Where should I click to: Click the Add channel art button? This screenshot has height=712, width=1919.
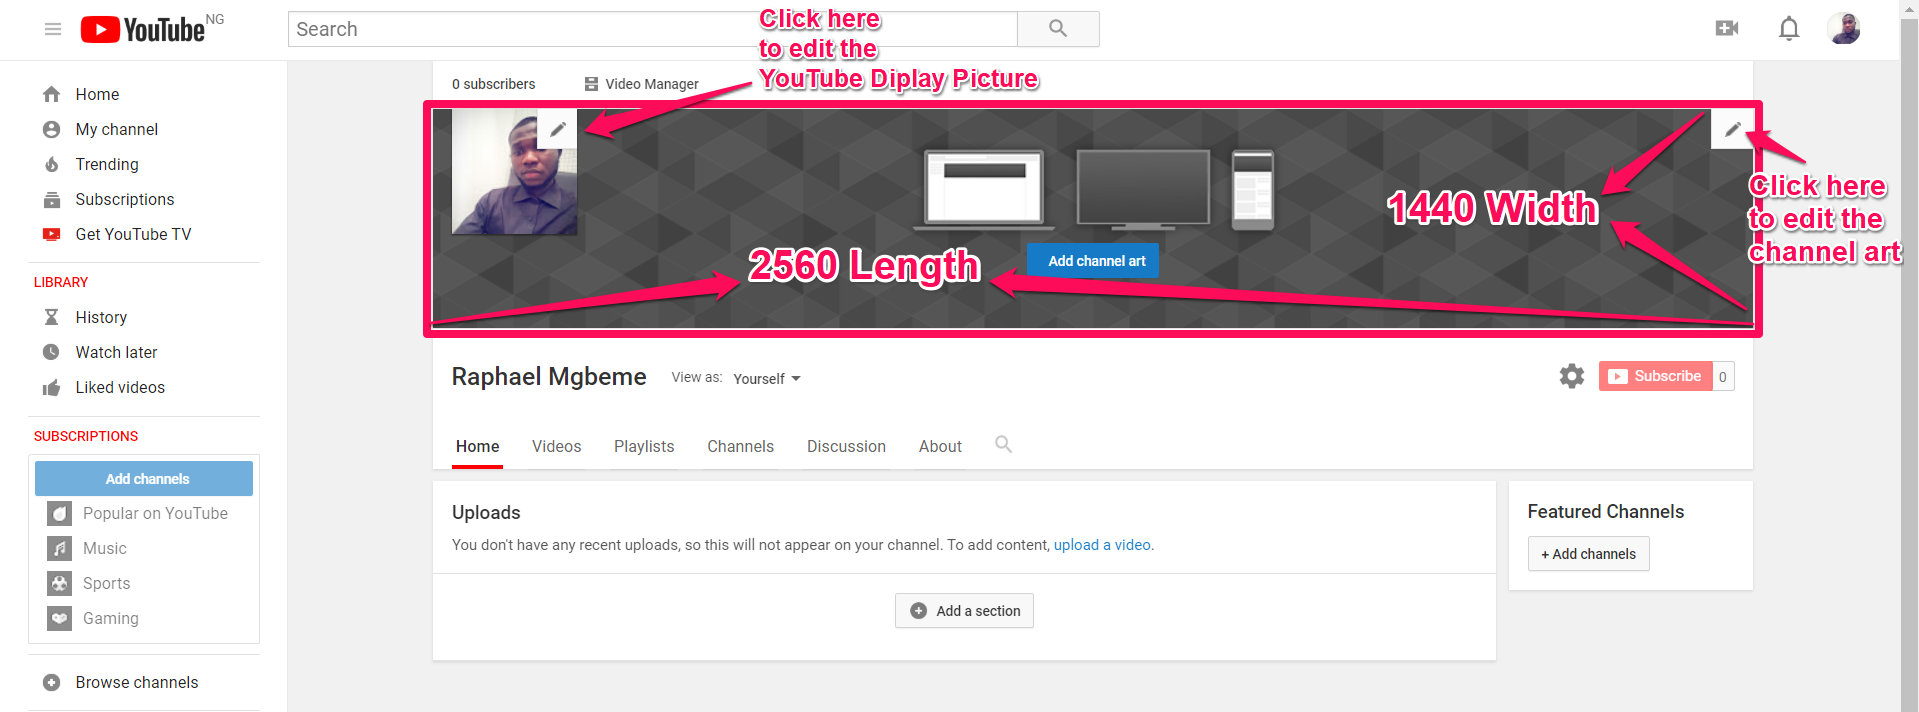tap(1096, 261)
